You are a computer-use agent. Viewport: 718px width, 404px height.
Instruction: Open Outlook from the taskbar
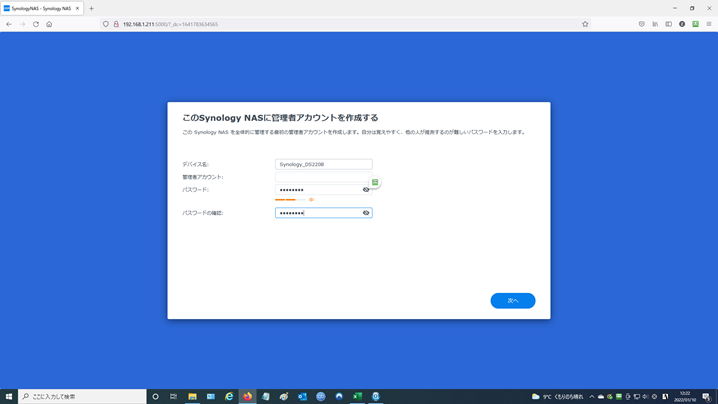click(302, 396)
